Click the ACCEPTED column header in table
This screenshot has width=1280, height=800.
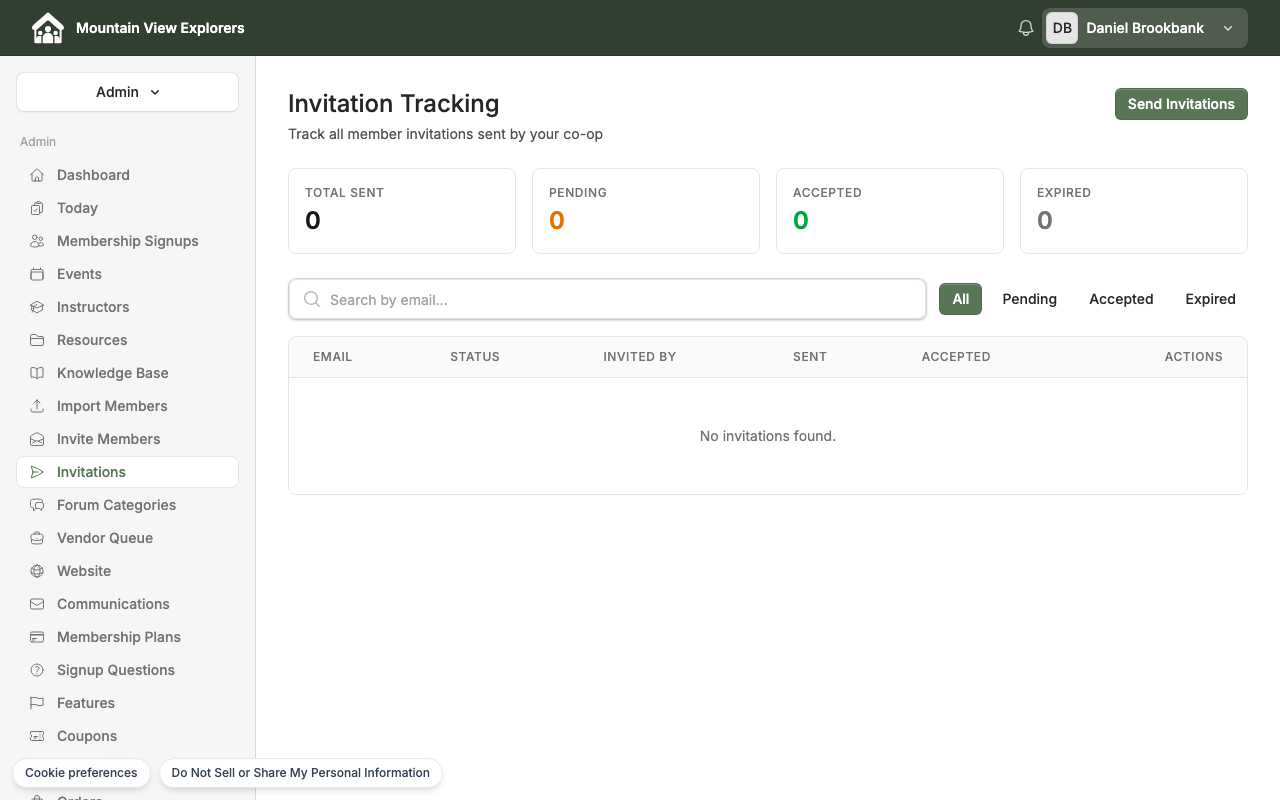(956, 357)
